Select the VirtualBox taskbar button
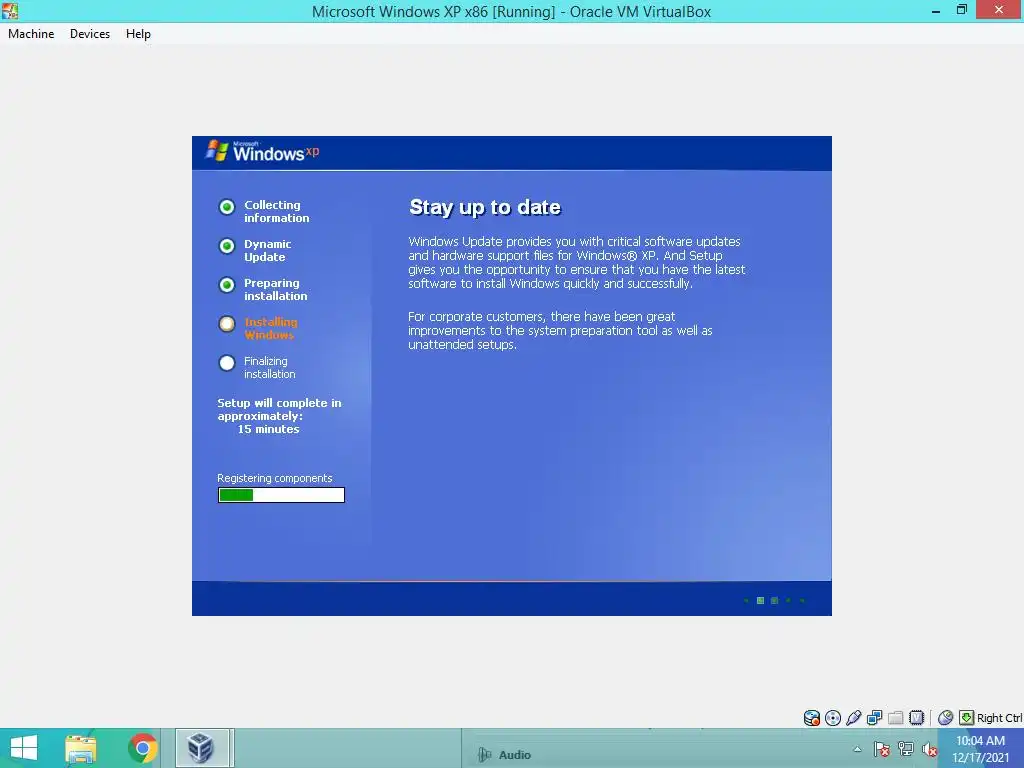This screenshot has width=1024, height=768. click(x=201, y=748)
